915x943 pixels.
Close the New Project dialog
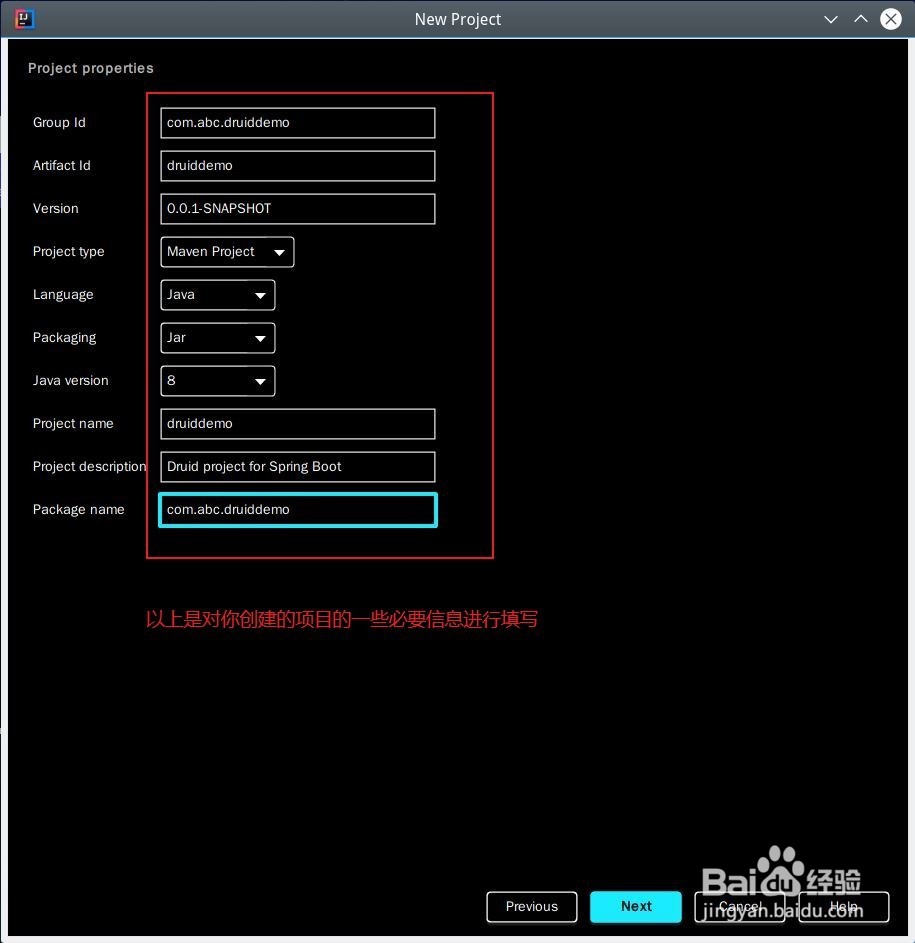pos(890,19)
